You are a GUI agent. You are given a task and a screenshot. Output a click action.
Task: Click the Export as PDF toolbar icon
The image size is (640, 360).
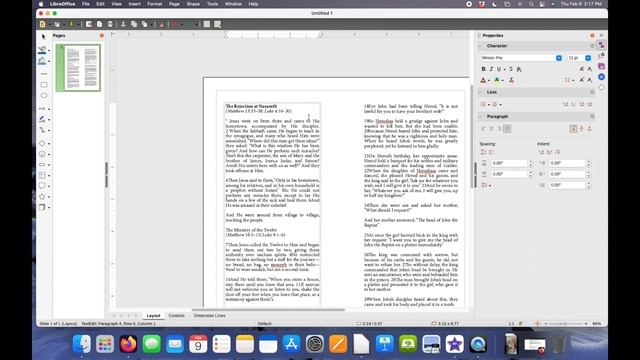point(100,24)
